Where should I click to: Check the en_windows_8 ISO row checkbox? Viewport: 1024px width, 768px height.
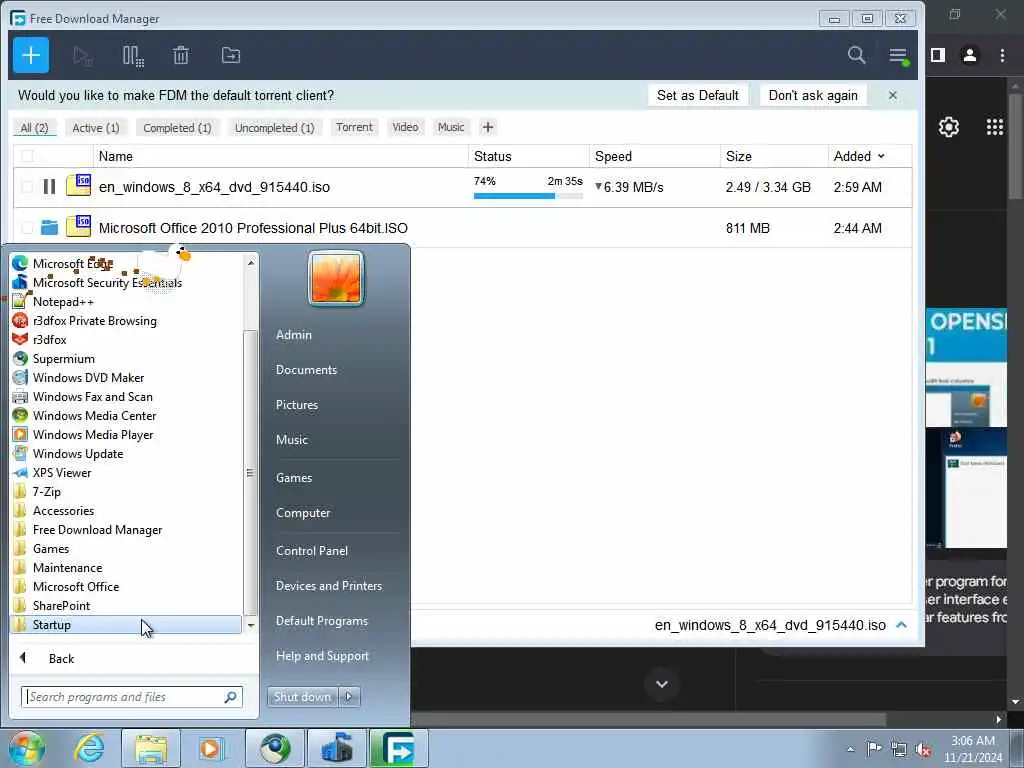pos(27,187)
